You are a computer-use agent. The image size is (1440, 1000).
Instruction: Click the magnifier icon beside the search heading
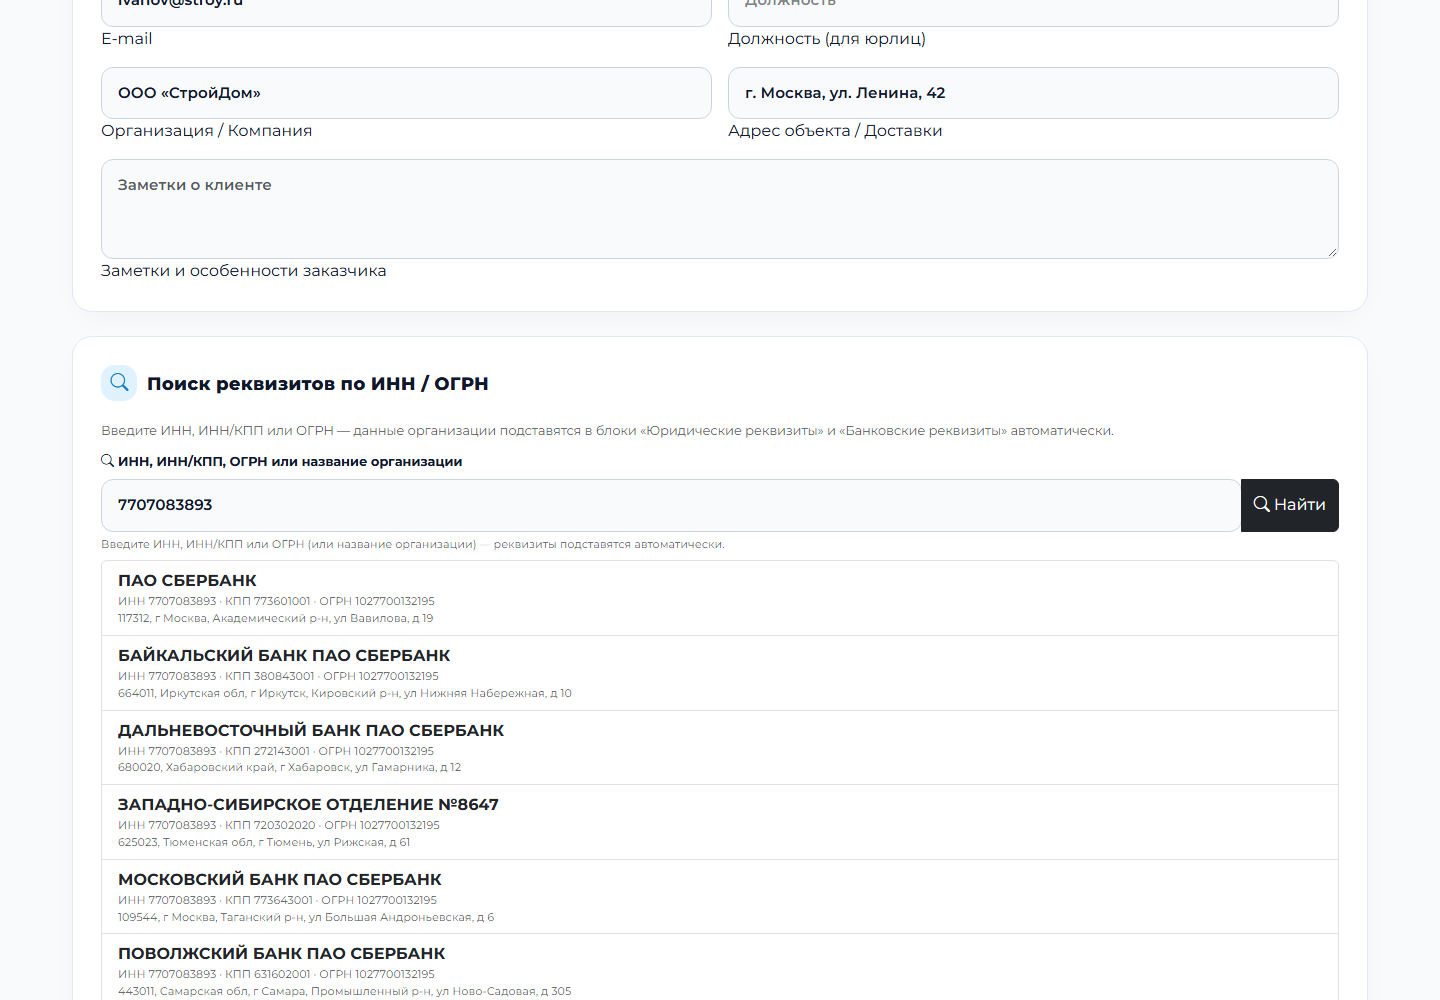point(119,383)
